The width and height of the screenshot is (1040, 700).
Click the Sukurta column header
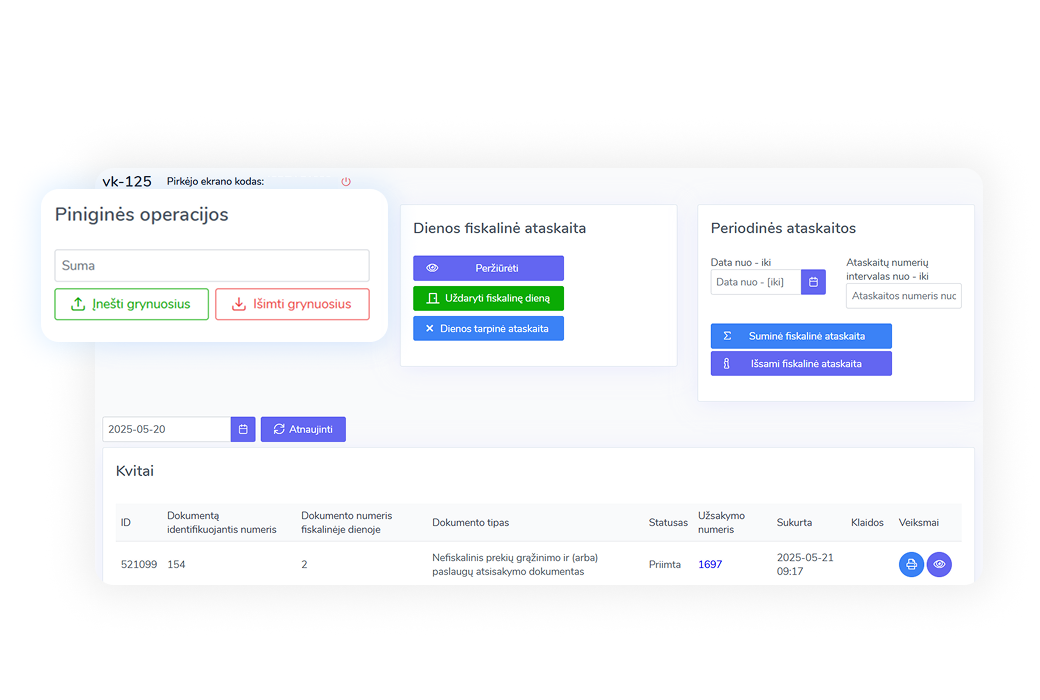794,523
